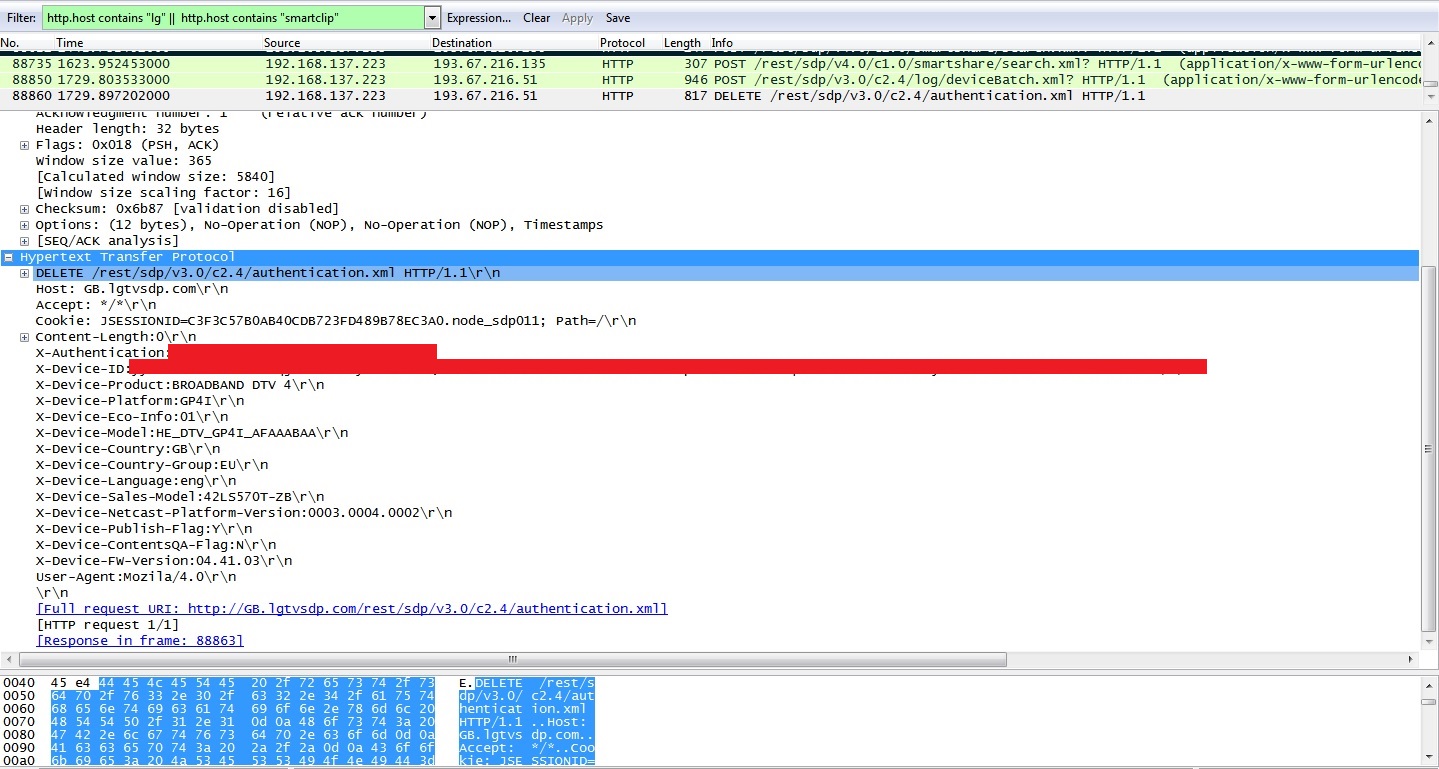Select X-Device-Product:BROADBAND DTV 4 line
This screenshot has width=1439, height=769.
coord(179,385)
